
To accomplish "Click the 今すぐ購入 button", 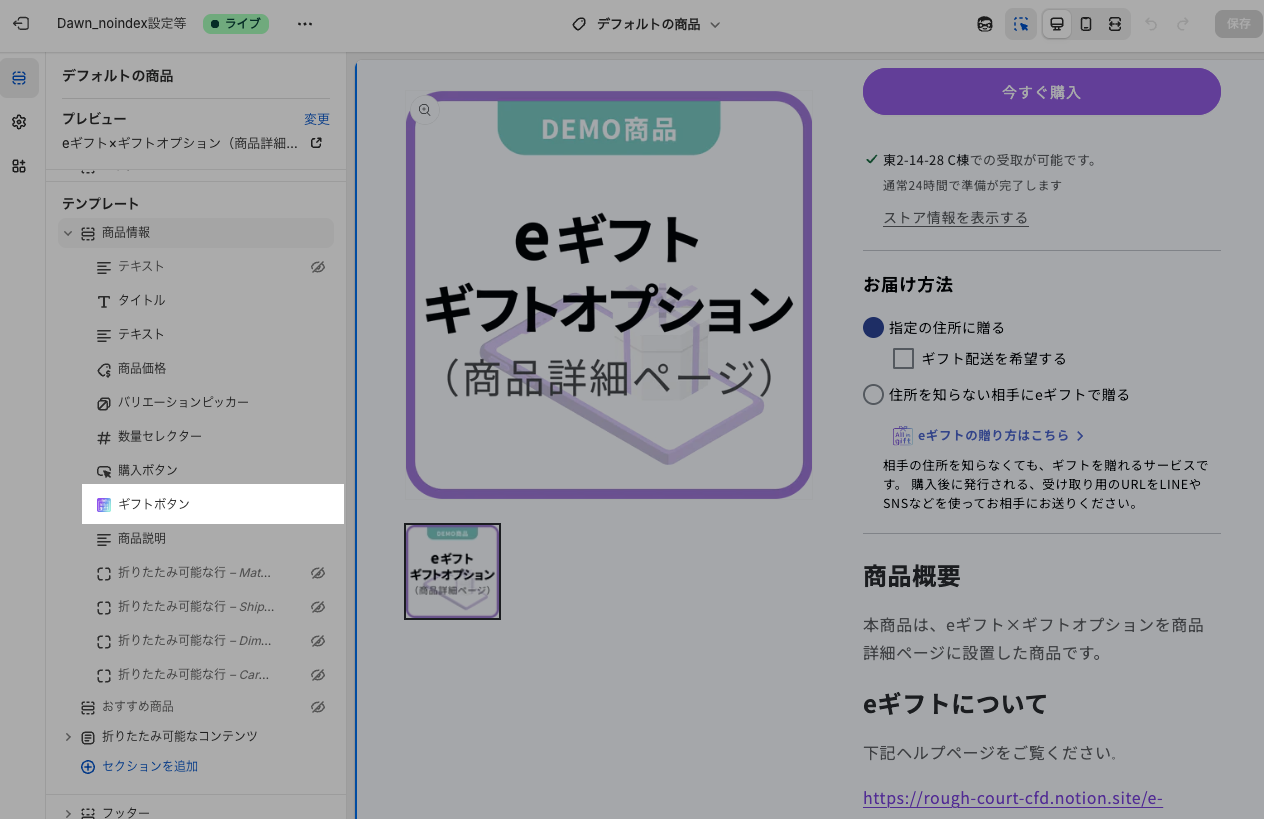I will (1041, 92).
